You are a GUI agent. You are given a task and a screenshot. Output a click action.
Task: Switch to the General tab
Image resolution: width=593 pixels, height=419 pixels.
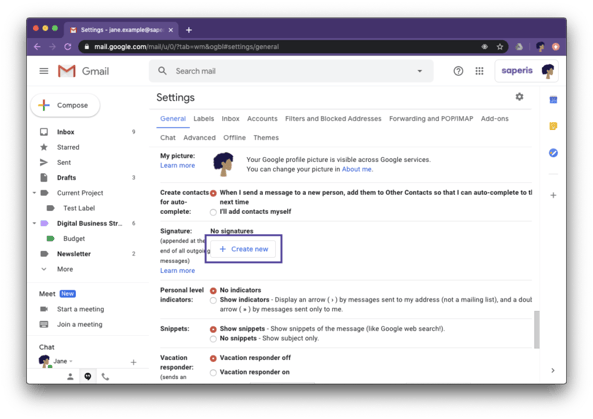(173, 118)
